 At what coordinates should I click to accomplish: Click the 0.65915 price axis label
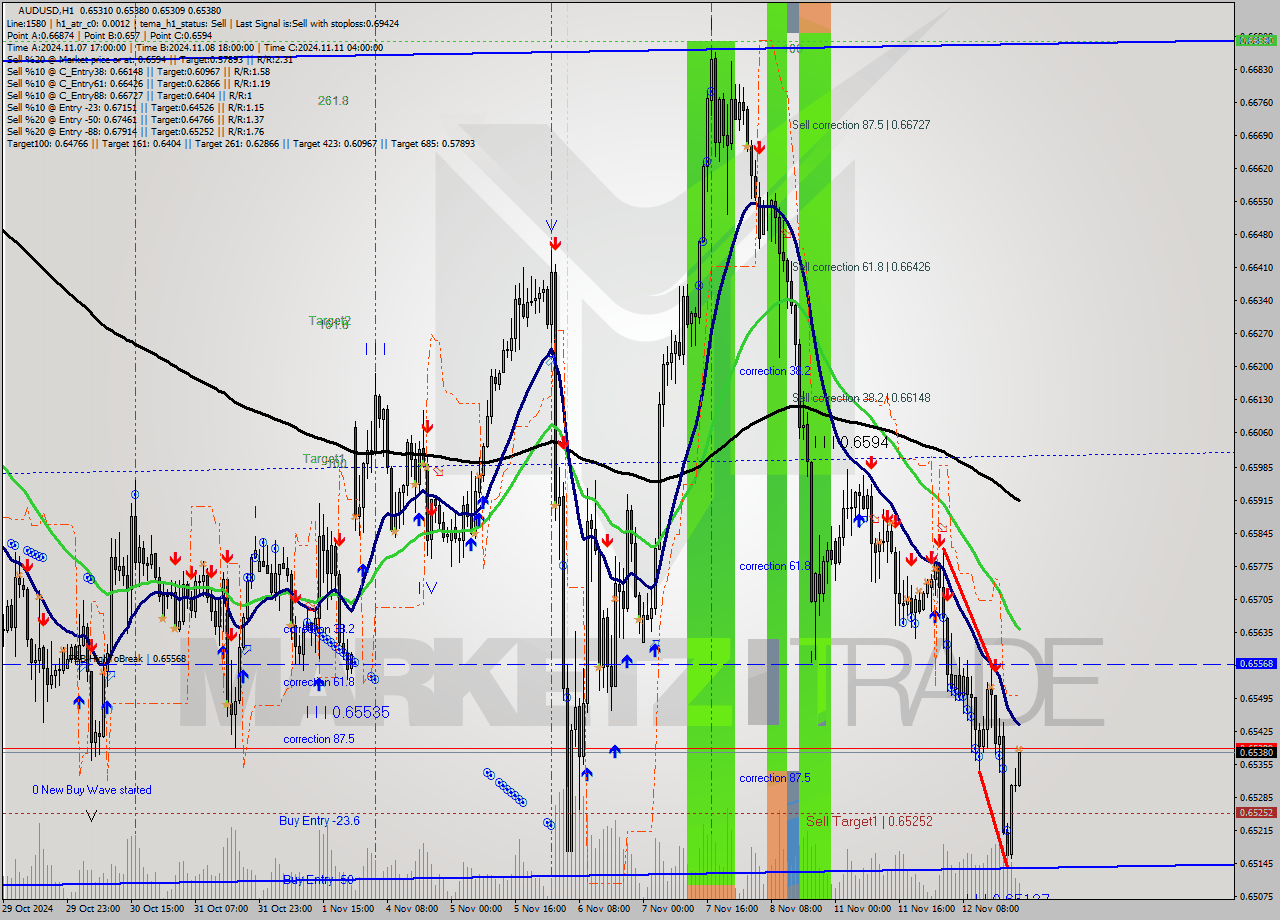[1256, 500]
